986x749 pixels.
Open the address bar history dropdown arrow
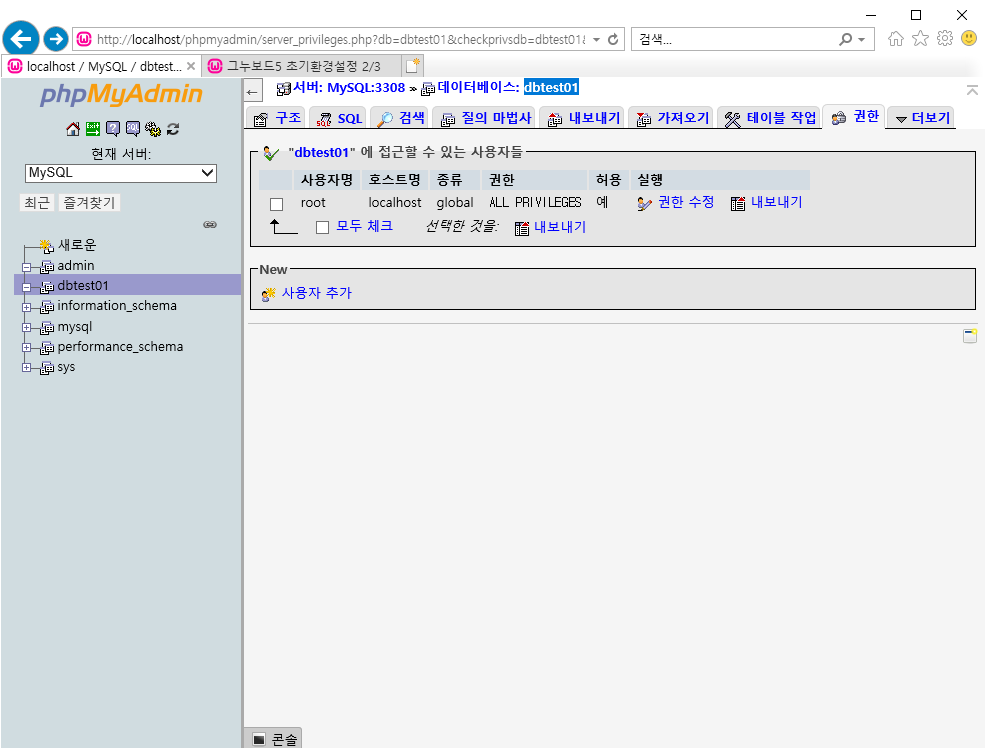(596, 40)
